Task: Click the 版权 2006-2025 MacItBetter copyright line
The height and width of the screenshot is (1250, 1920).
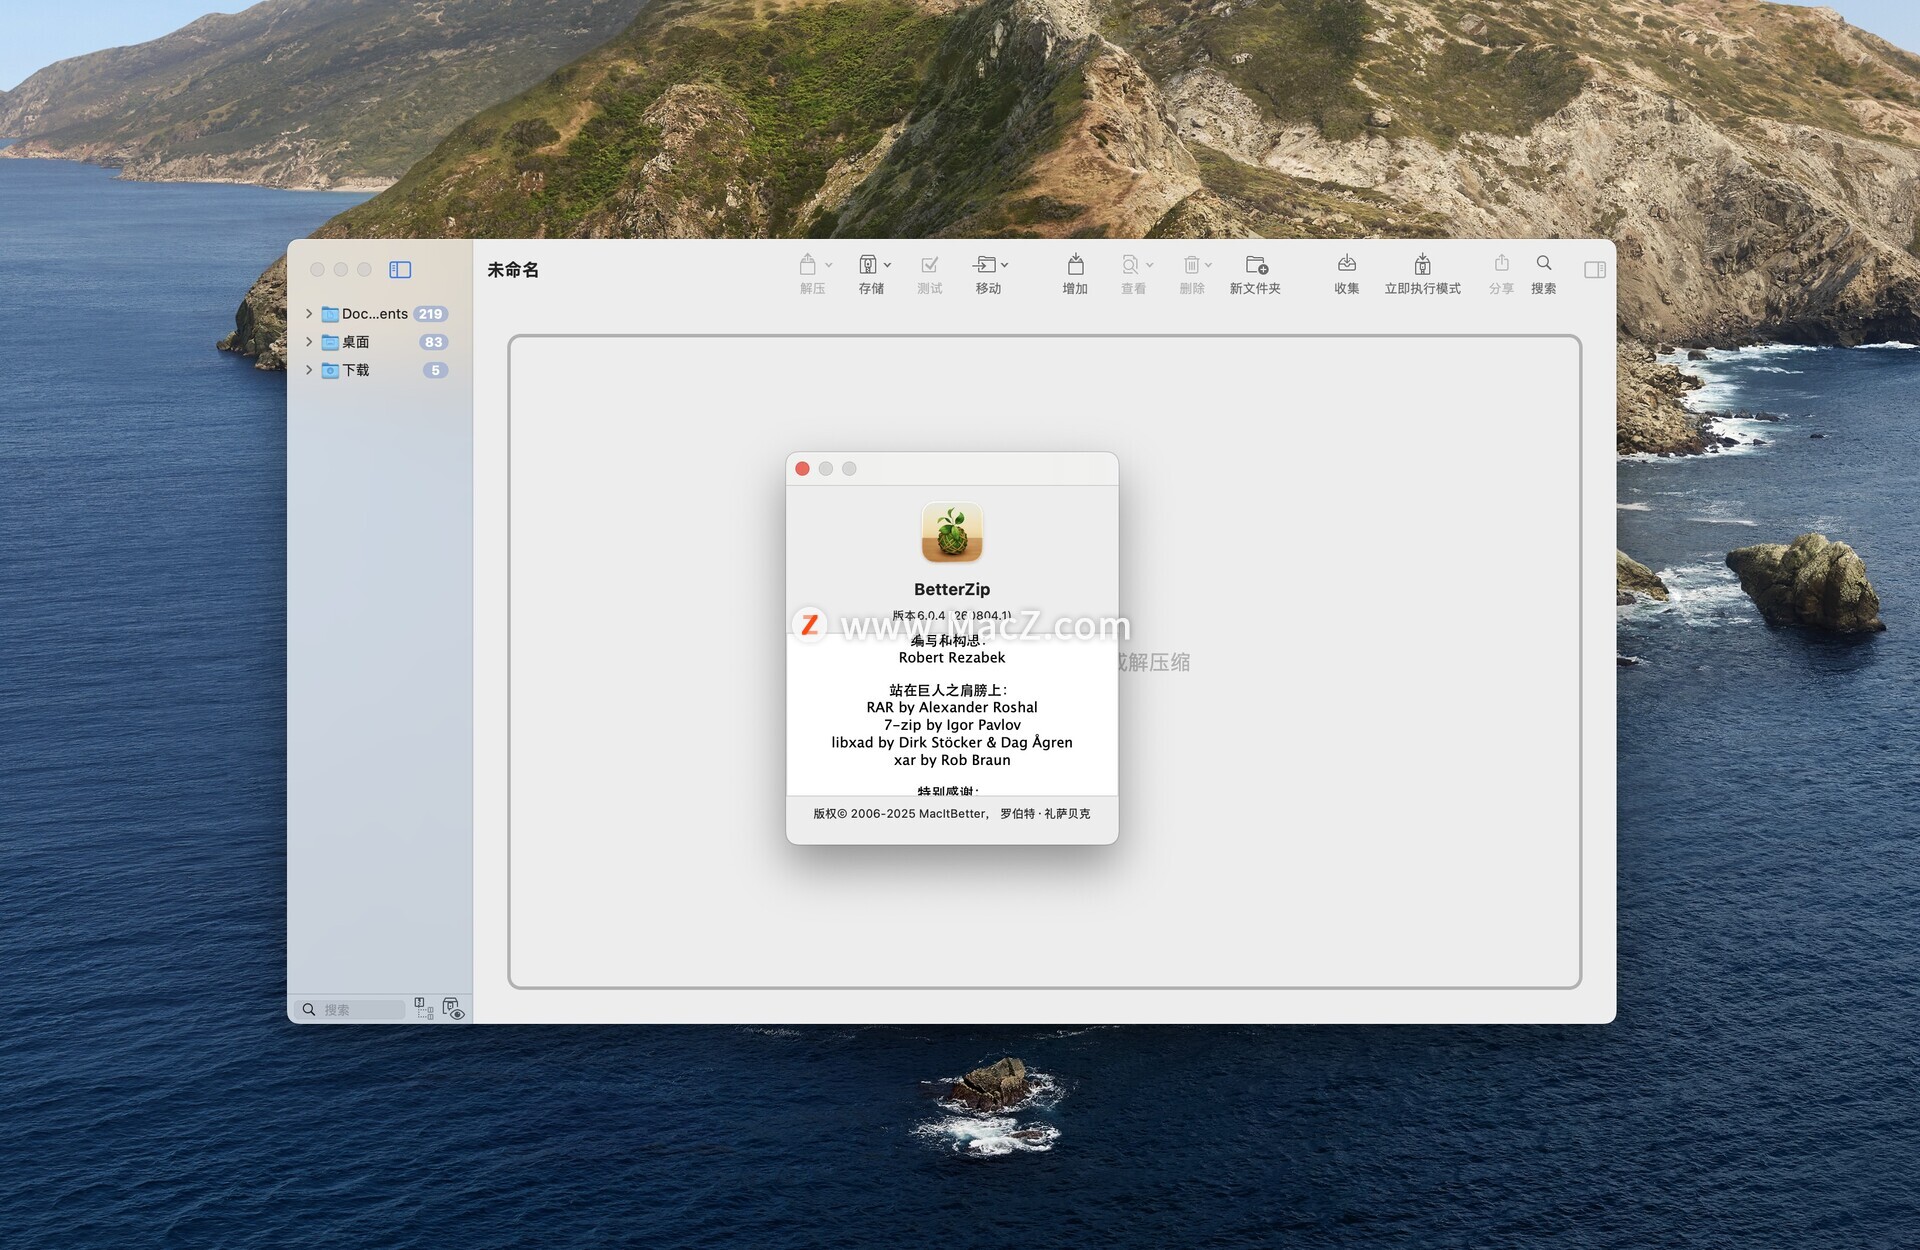Action: (x=952, y=814)
